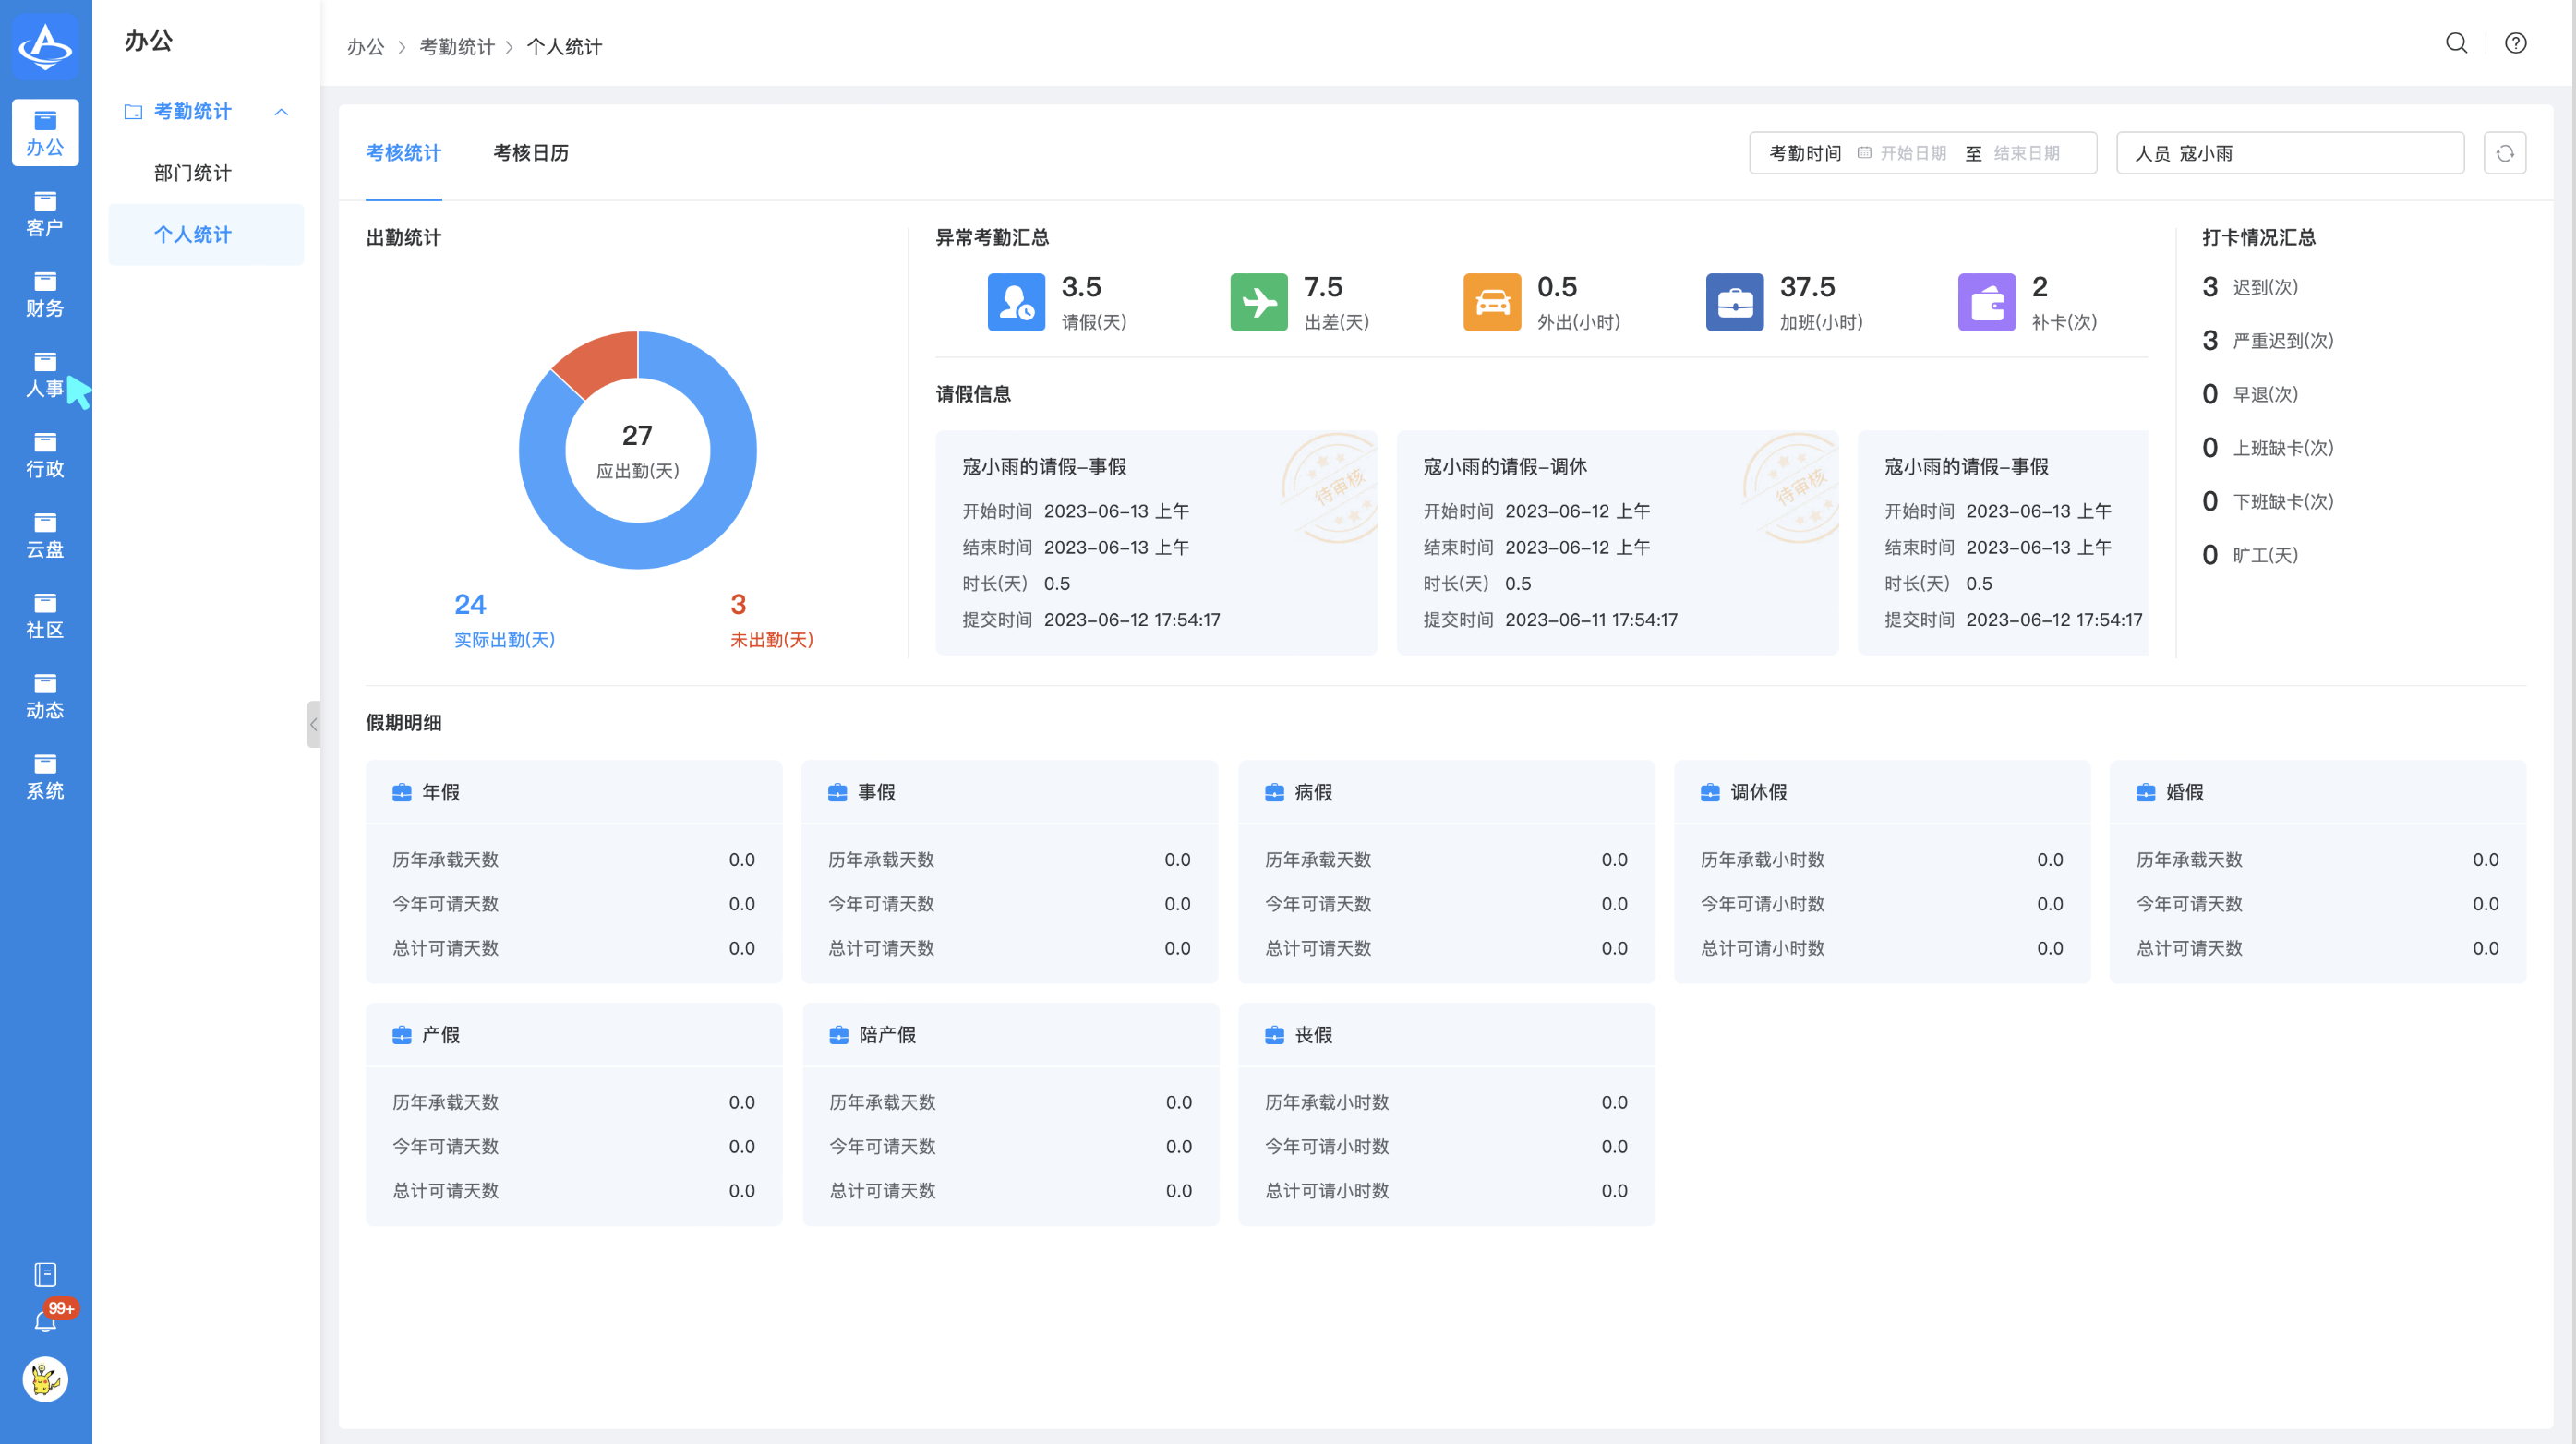Click the 加班(小时) briefcase icon
The width and height of the screenshot is (2576, 1444).
coord(1735,302)
